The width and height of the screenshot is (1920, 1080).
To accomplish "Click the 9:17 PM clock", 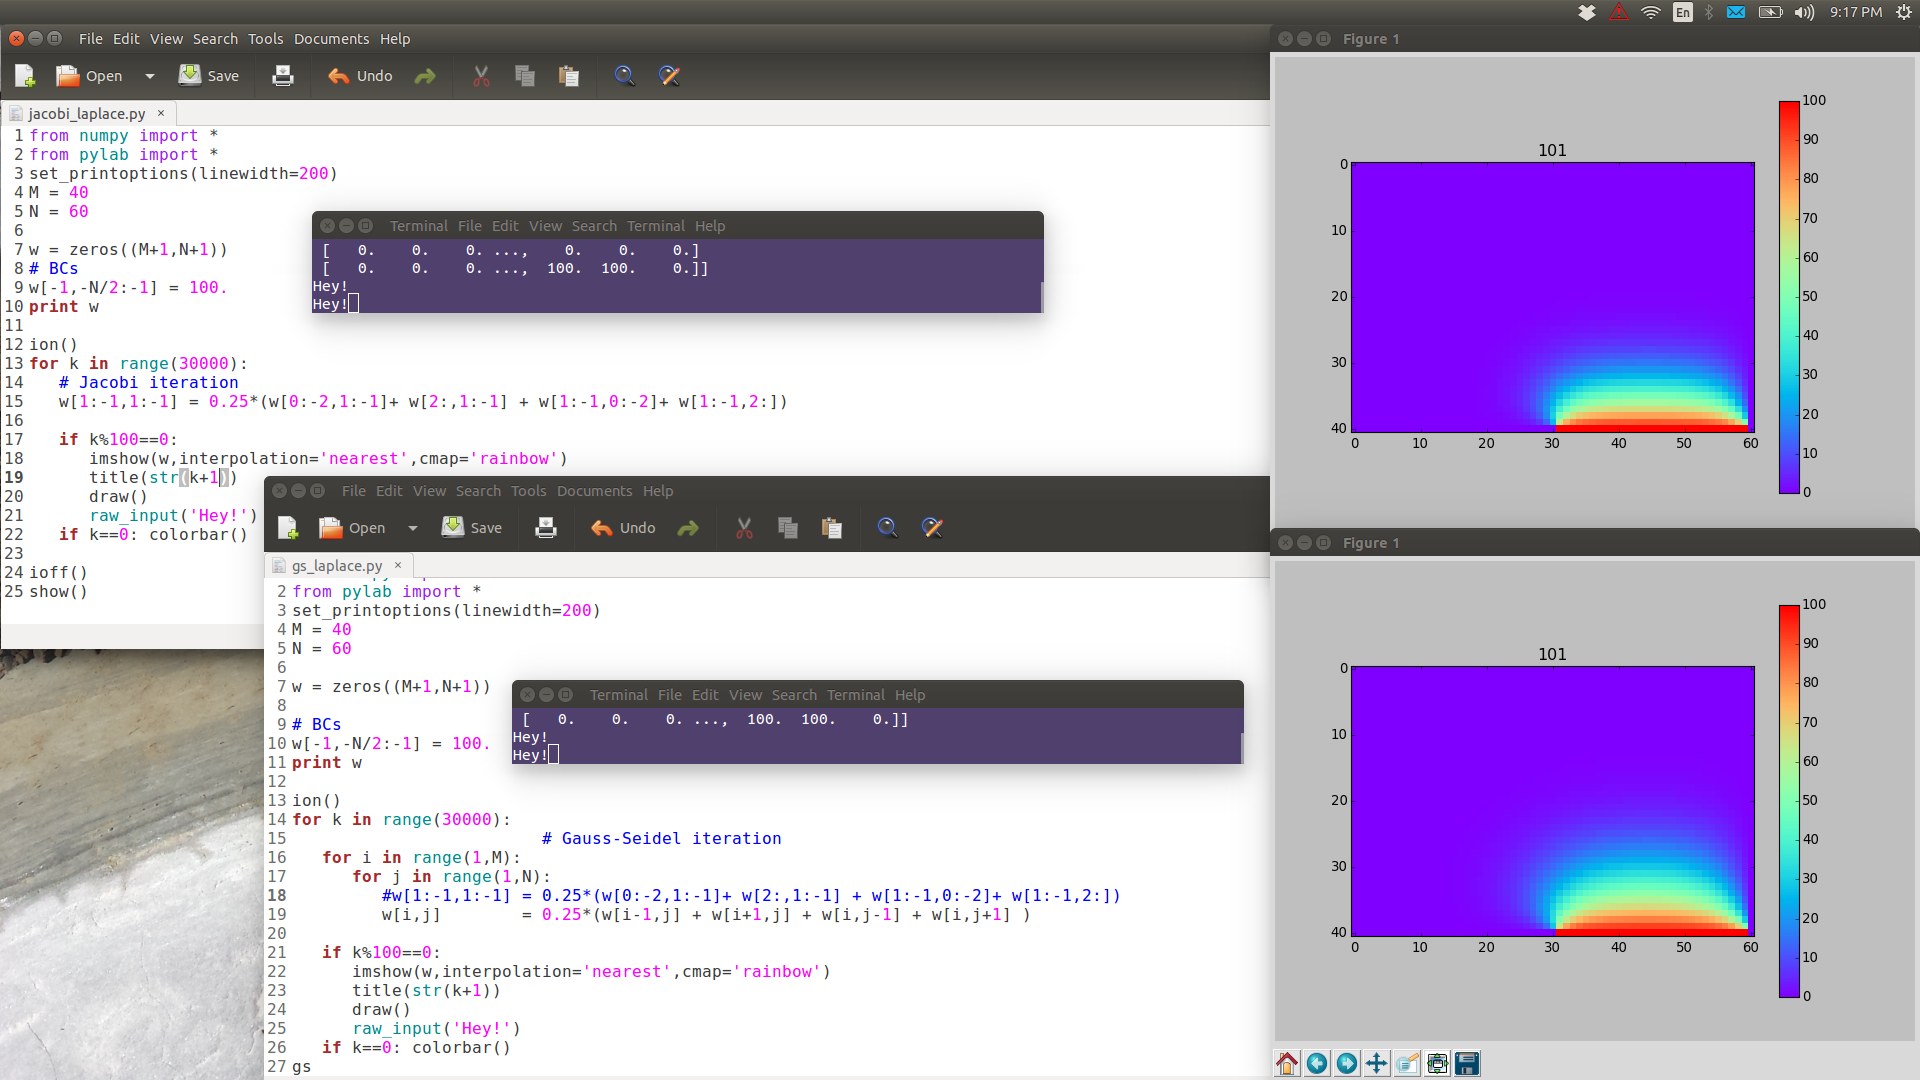I will pyautogui.click(x=1856, y=12).
